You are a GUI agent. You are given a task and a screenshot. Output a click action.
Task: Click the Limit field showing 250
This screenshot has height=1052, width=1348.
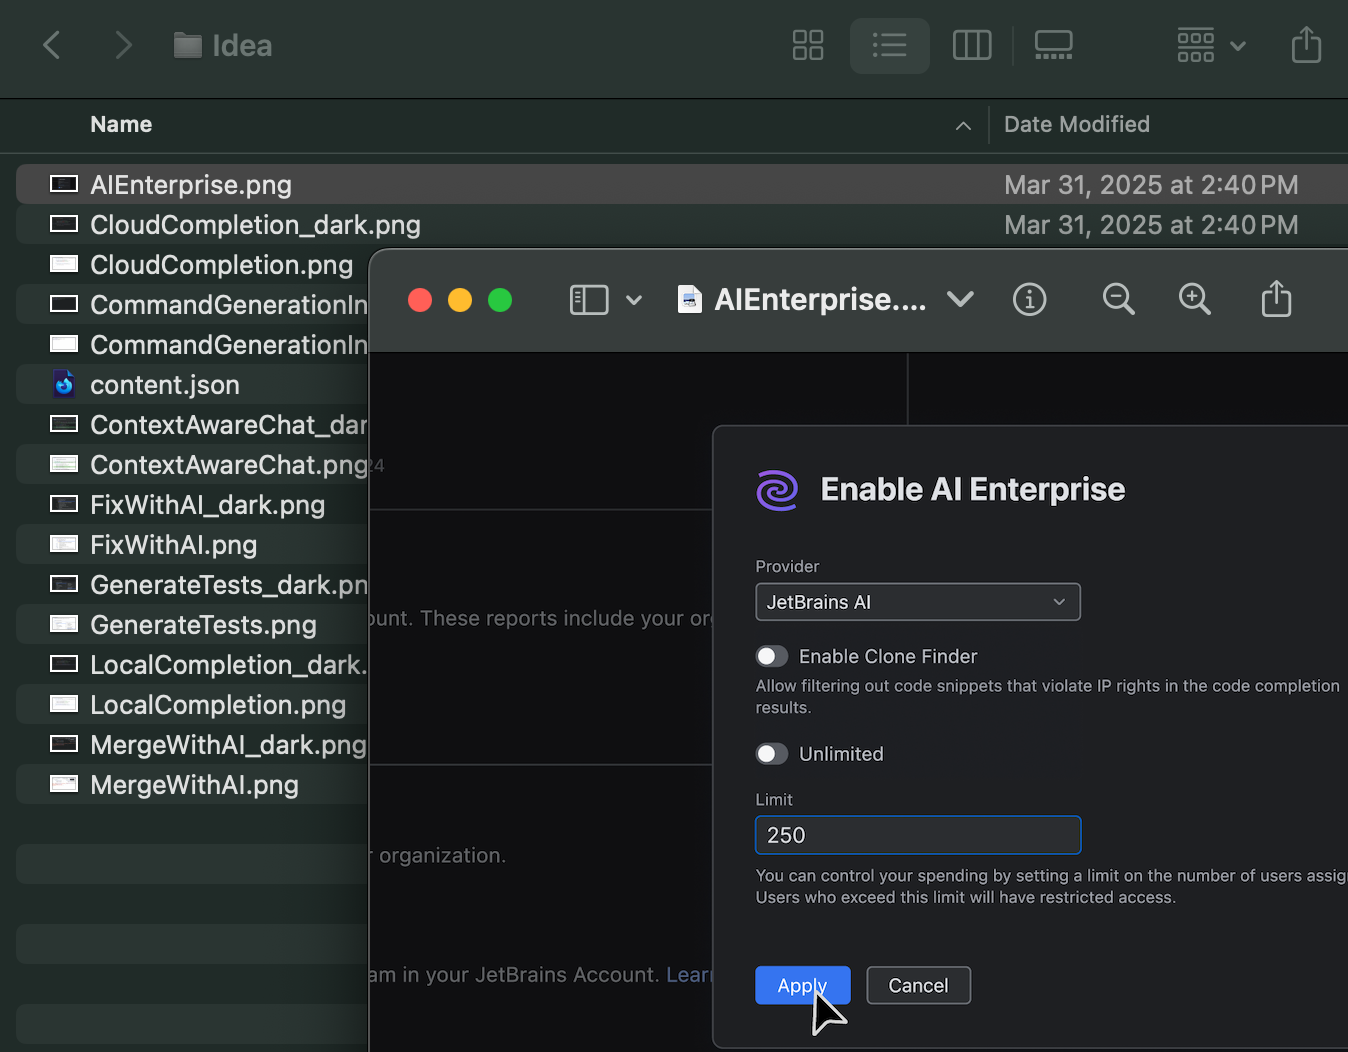(x=918, y=835)
